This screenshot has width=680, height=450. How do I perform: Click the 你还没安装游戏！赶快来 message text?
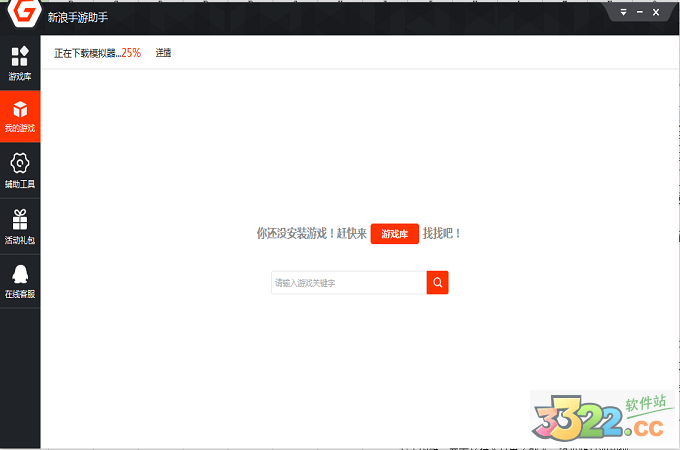311,234
